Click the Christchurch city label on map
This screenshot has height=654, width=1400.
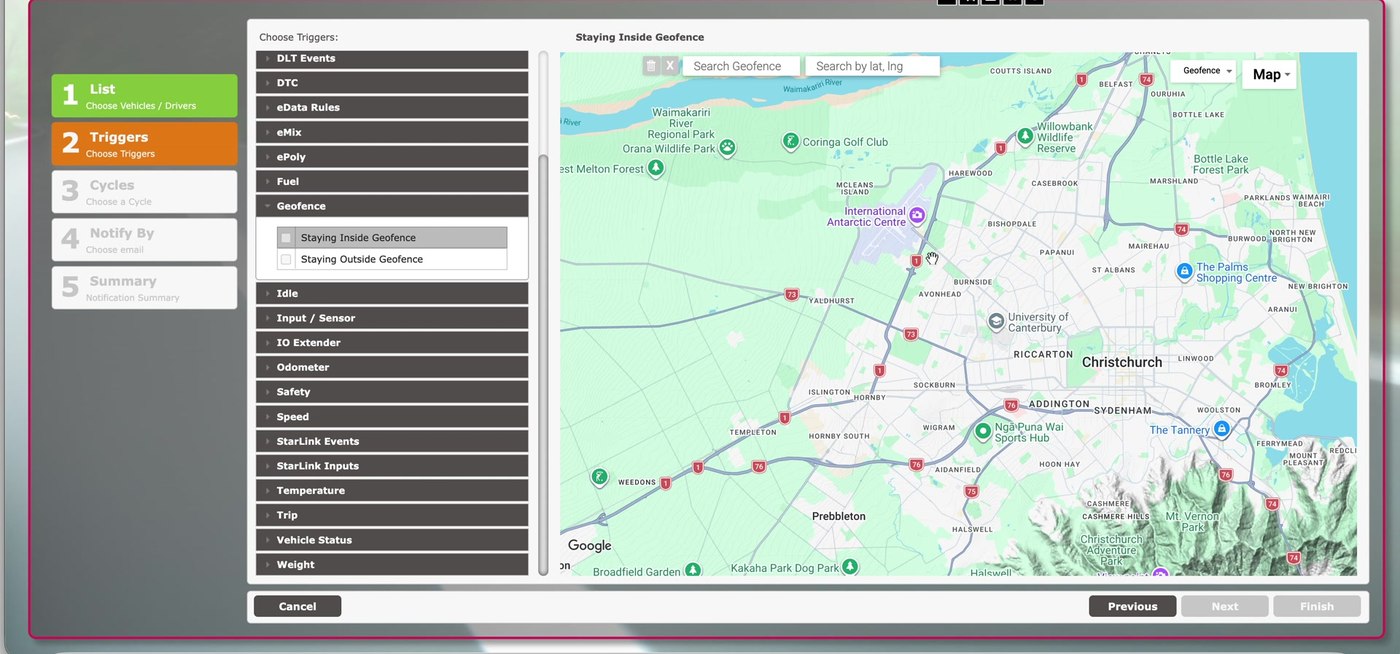click(1122, 362)
